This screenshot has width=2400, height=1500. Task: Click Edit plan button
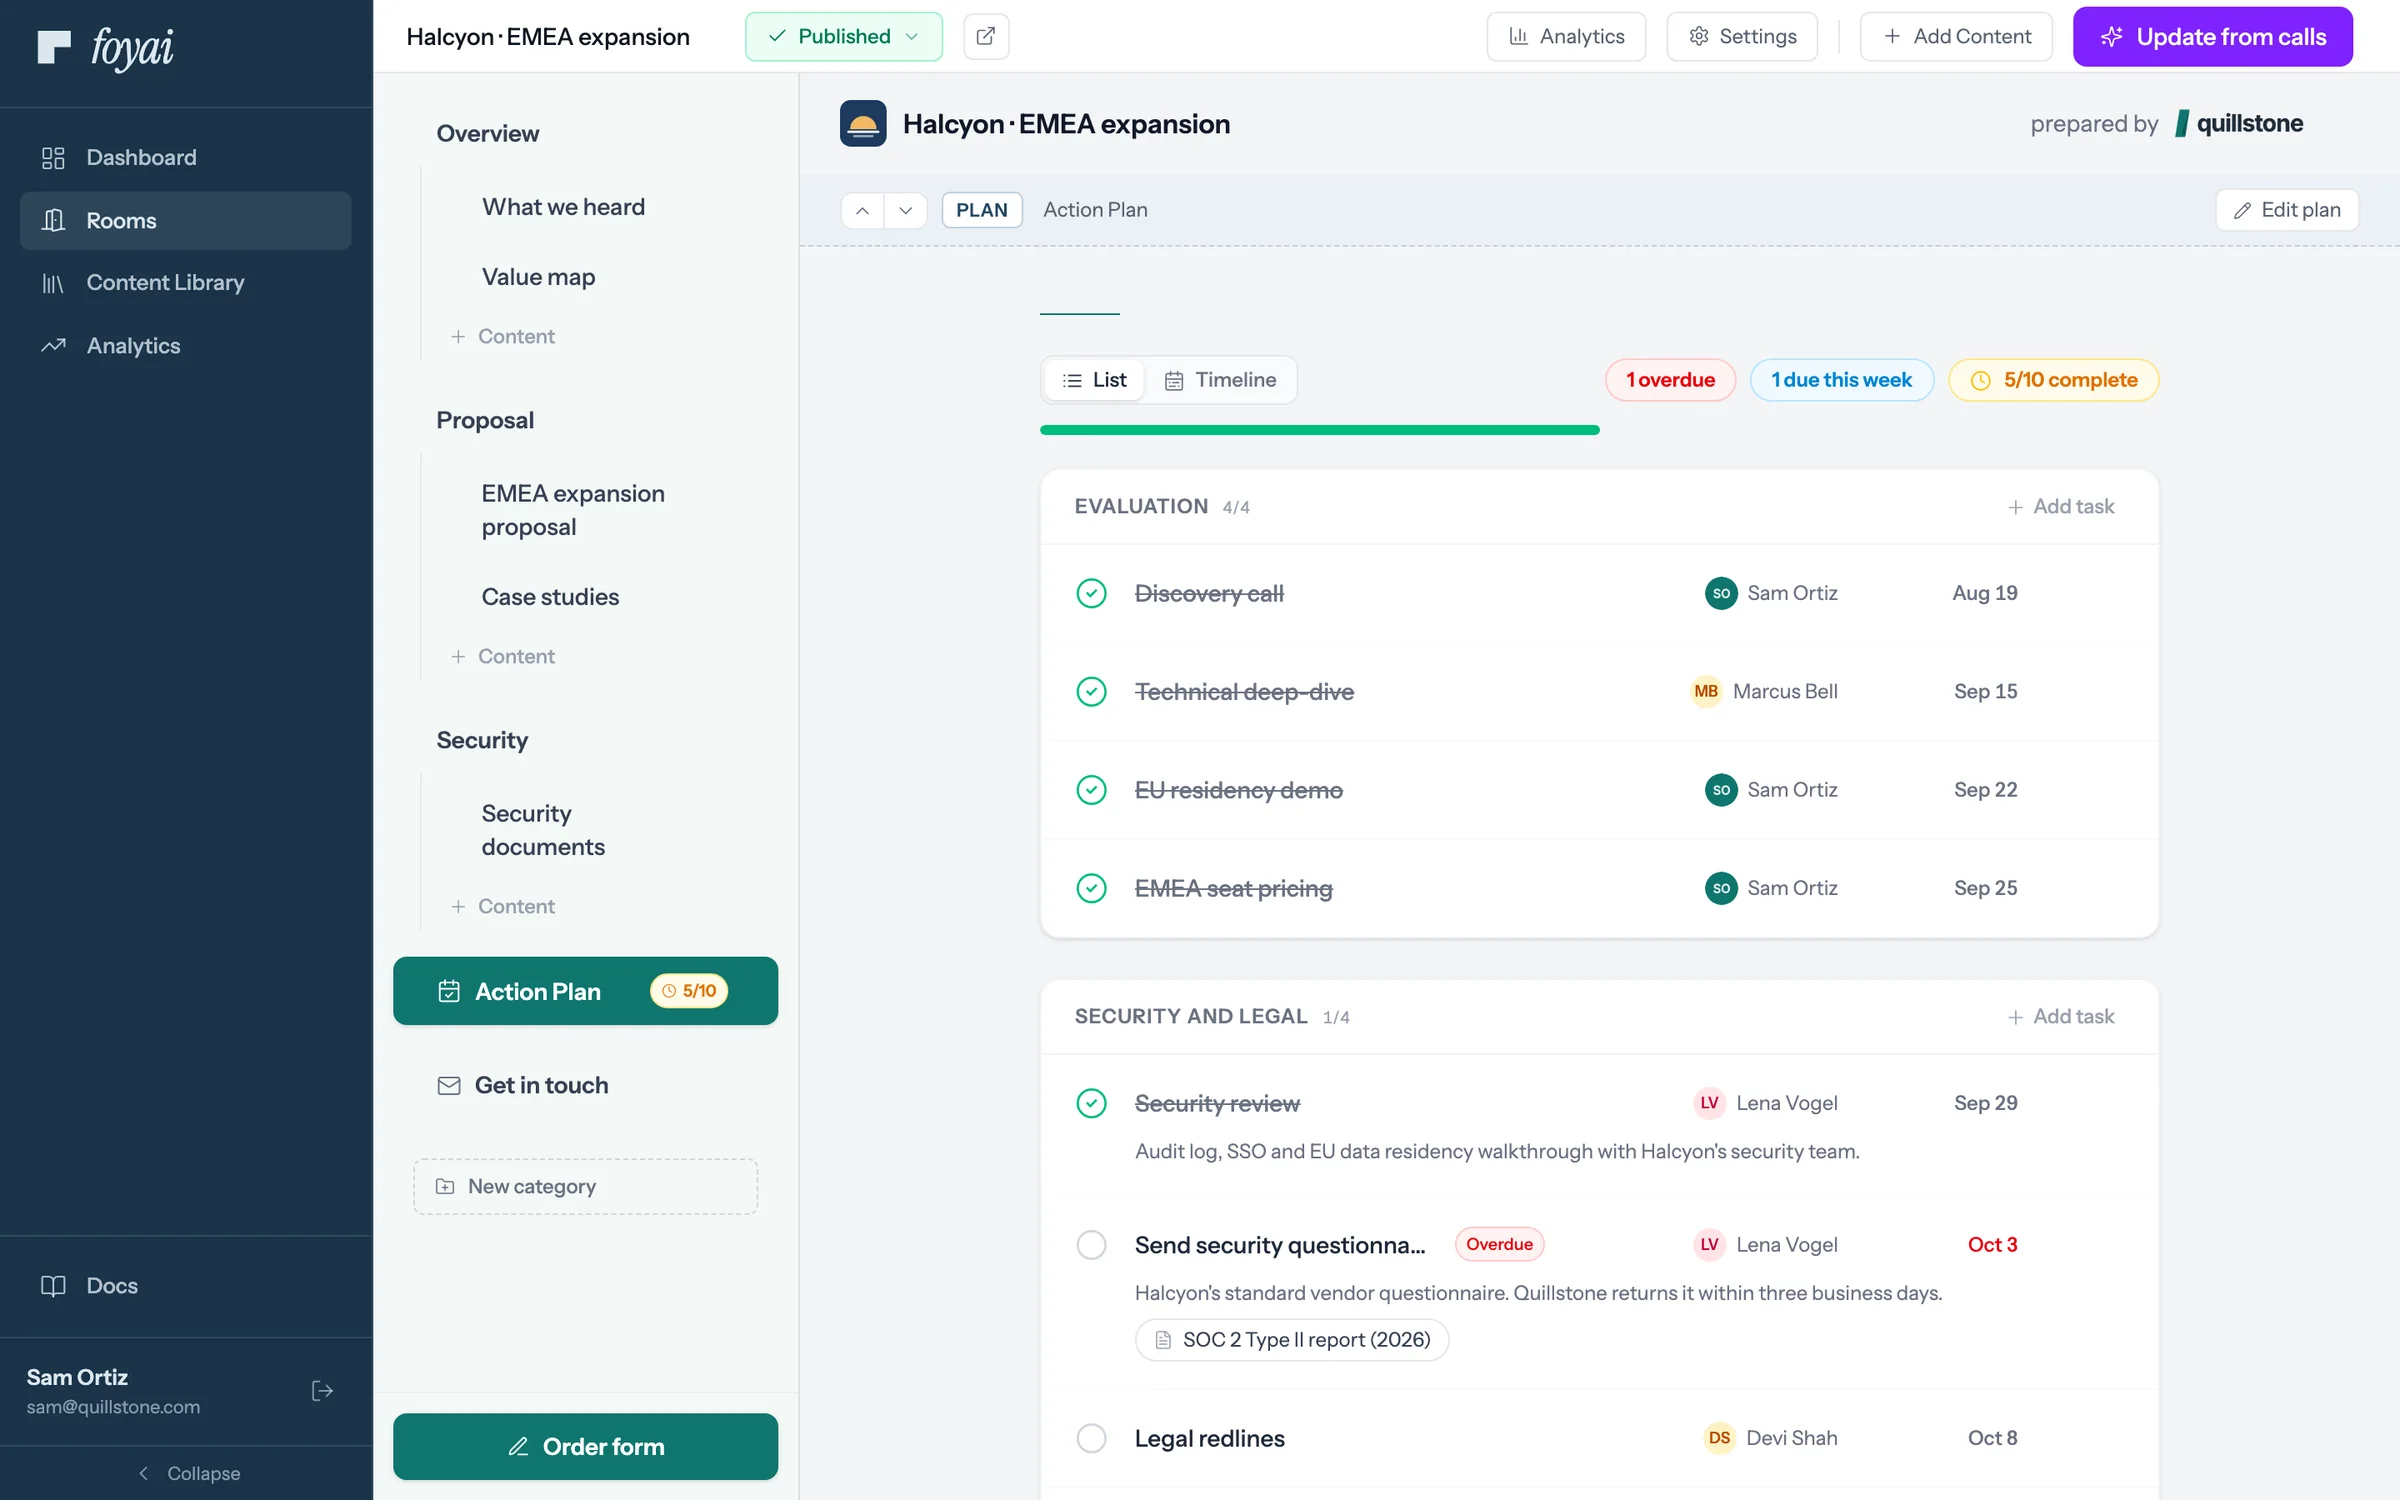(x=2288, y=210)
